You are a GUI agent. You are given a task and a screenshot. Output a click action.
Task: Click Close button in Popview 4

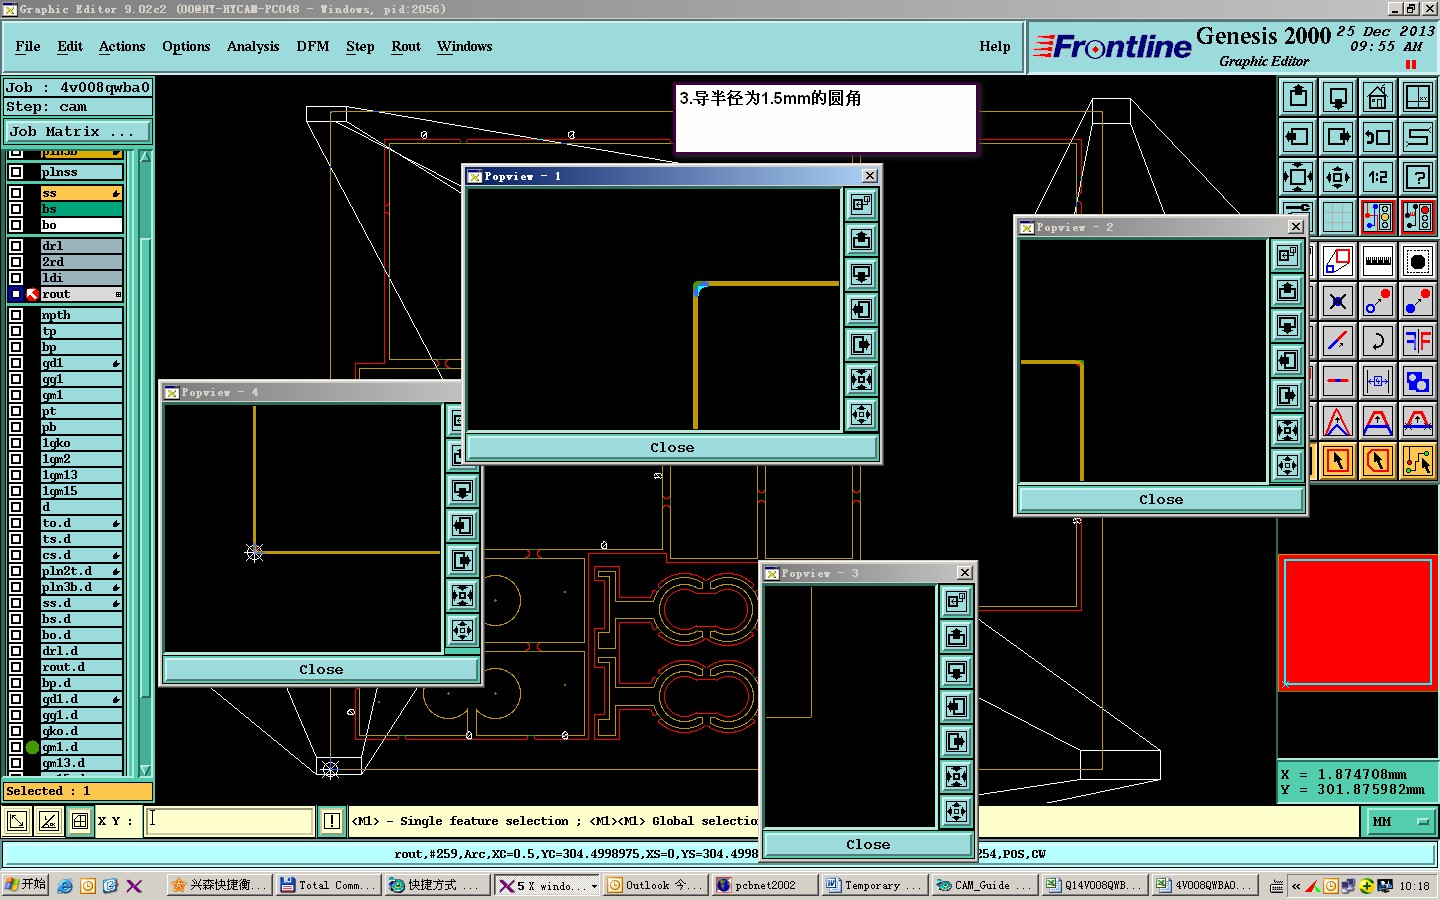pyautogui.click(x=321, y=669)
